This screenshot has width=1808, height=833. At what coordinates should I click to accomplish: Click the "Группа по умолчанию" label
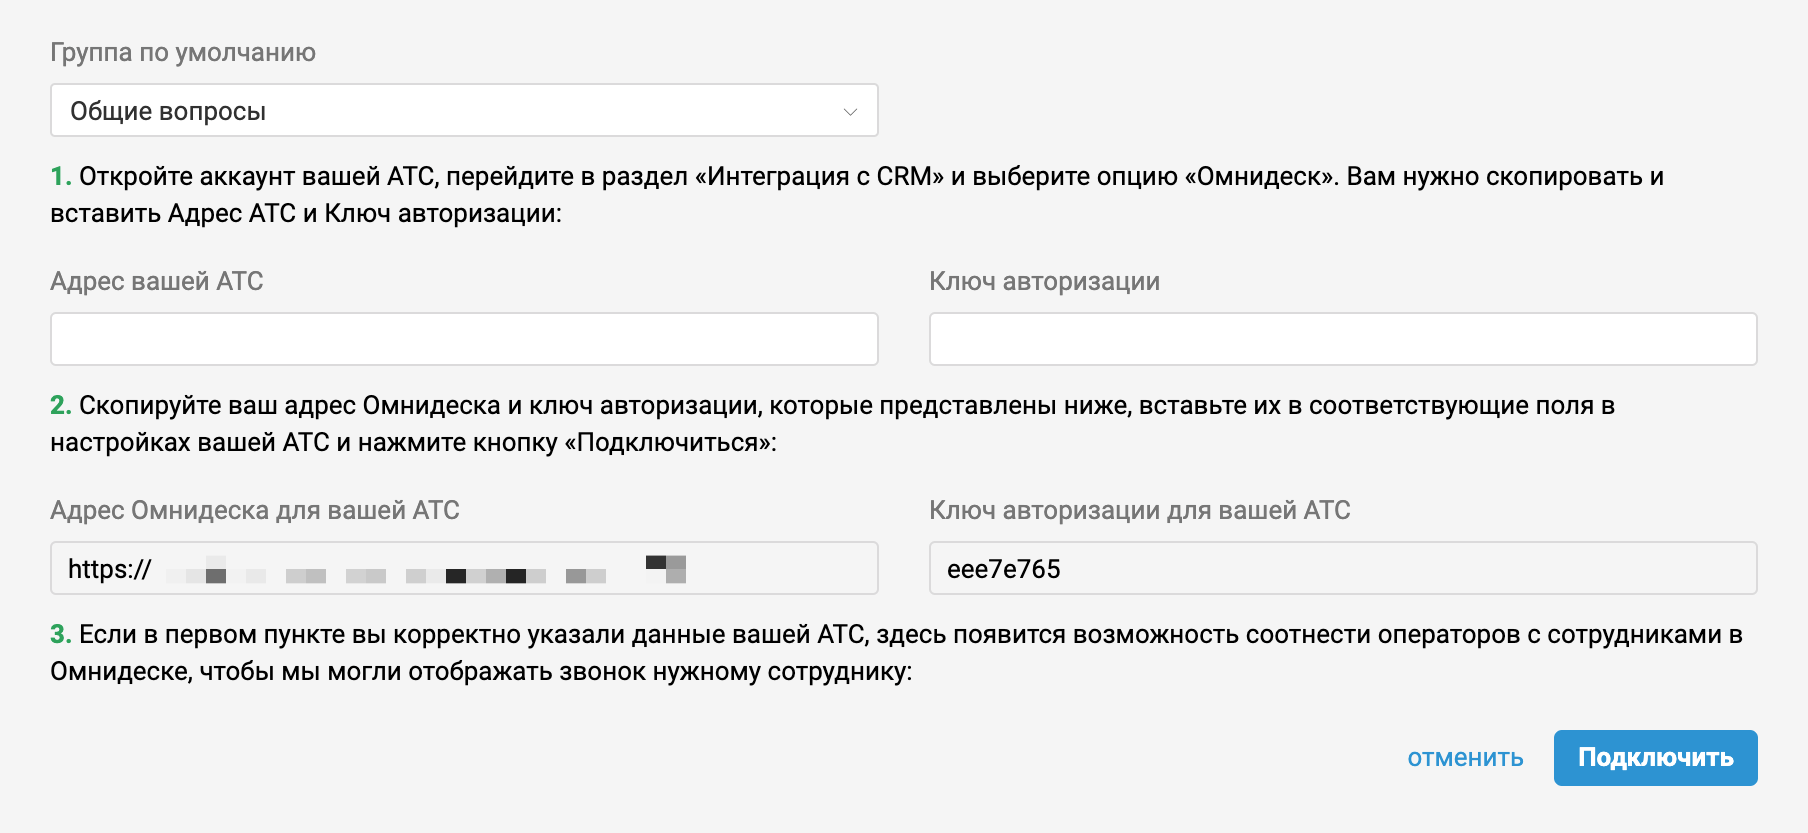point(183,52)
